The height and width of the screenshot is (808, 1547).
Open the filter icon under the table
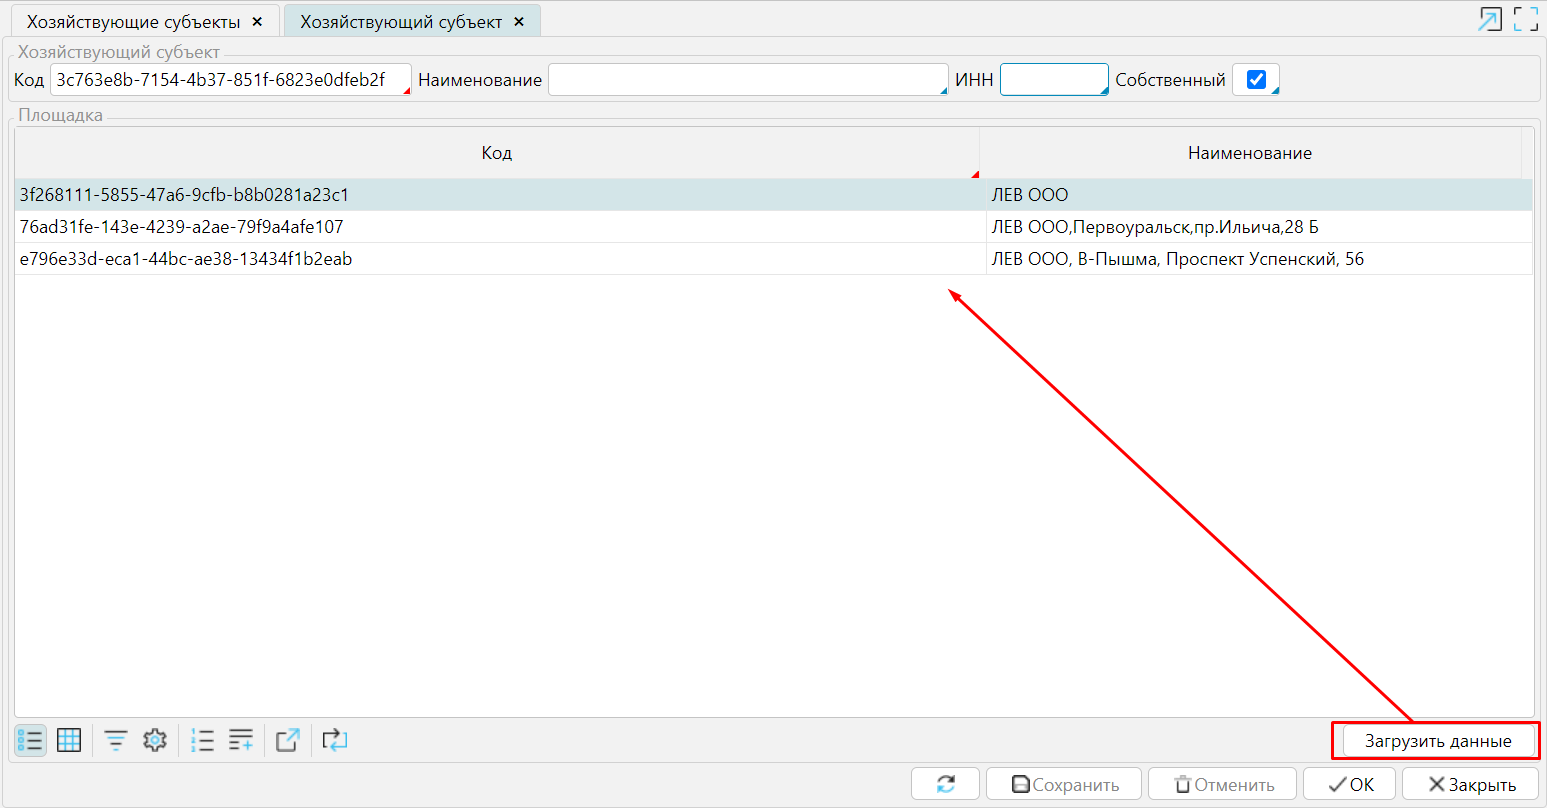[116, 741]
